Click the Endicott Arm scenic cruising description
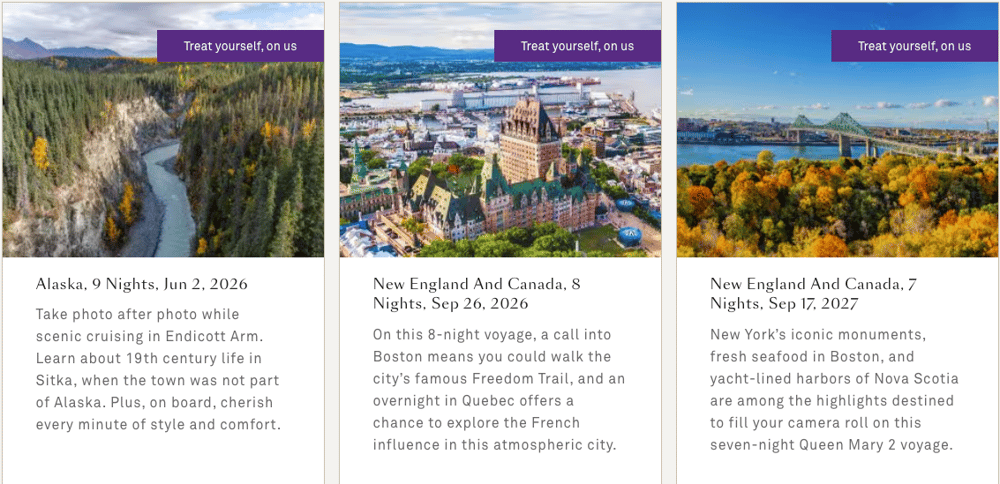 coord(158,369)
